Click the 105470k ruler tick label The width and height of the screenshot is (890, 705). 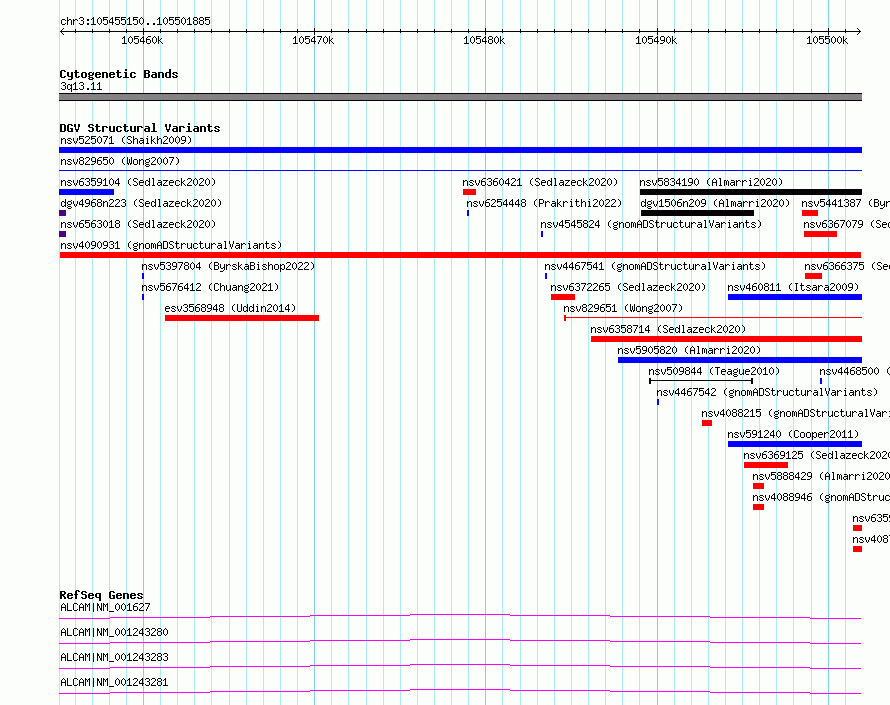click(313, 40)
